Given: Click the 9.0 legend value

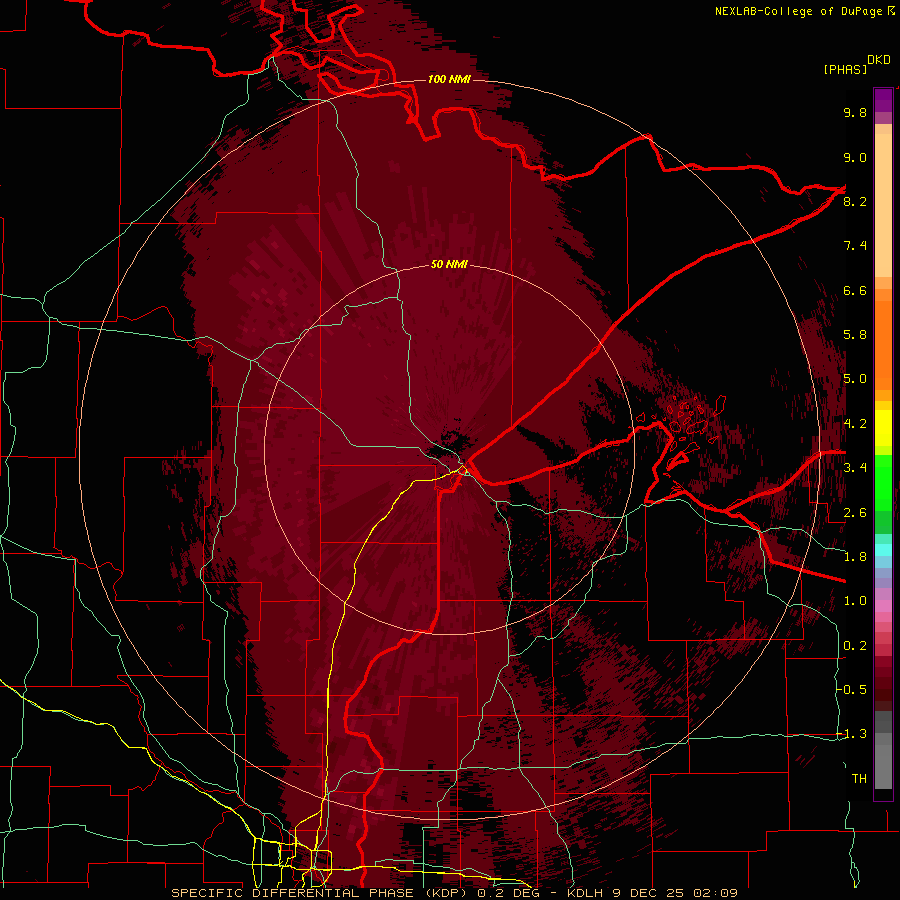Looking at the screenshot, I should click(855, 157).
